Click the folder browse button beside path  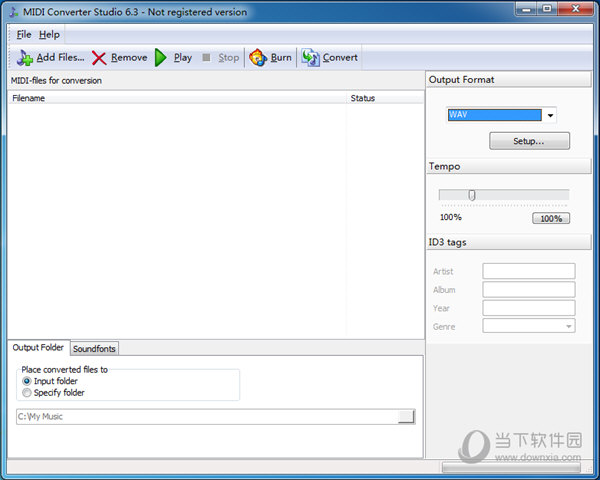click(406, 416)
